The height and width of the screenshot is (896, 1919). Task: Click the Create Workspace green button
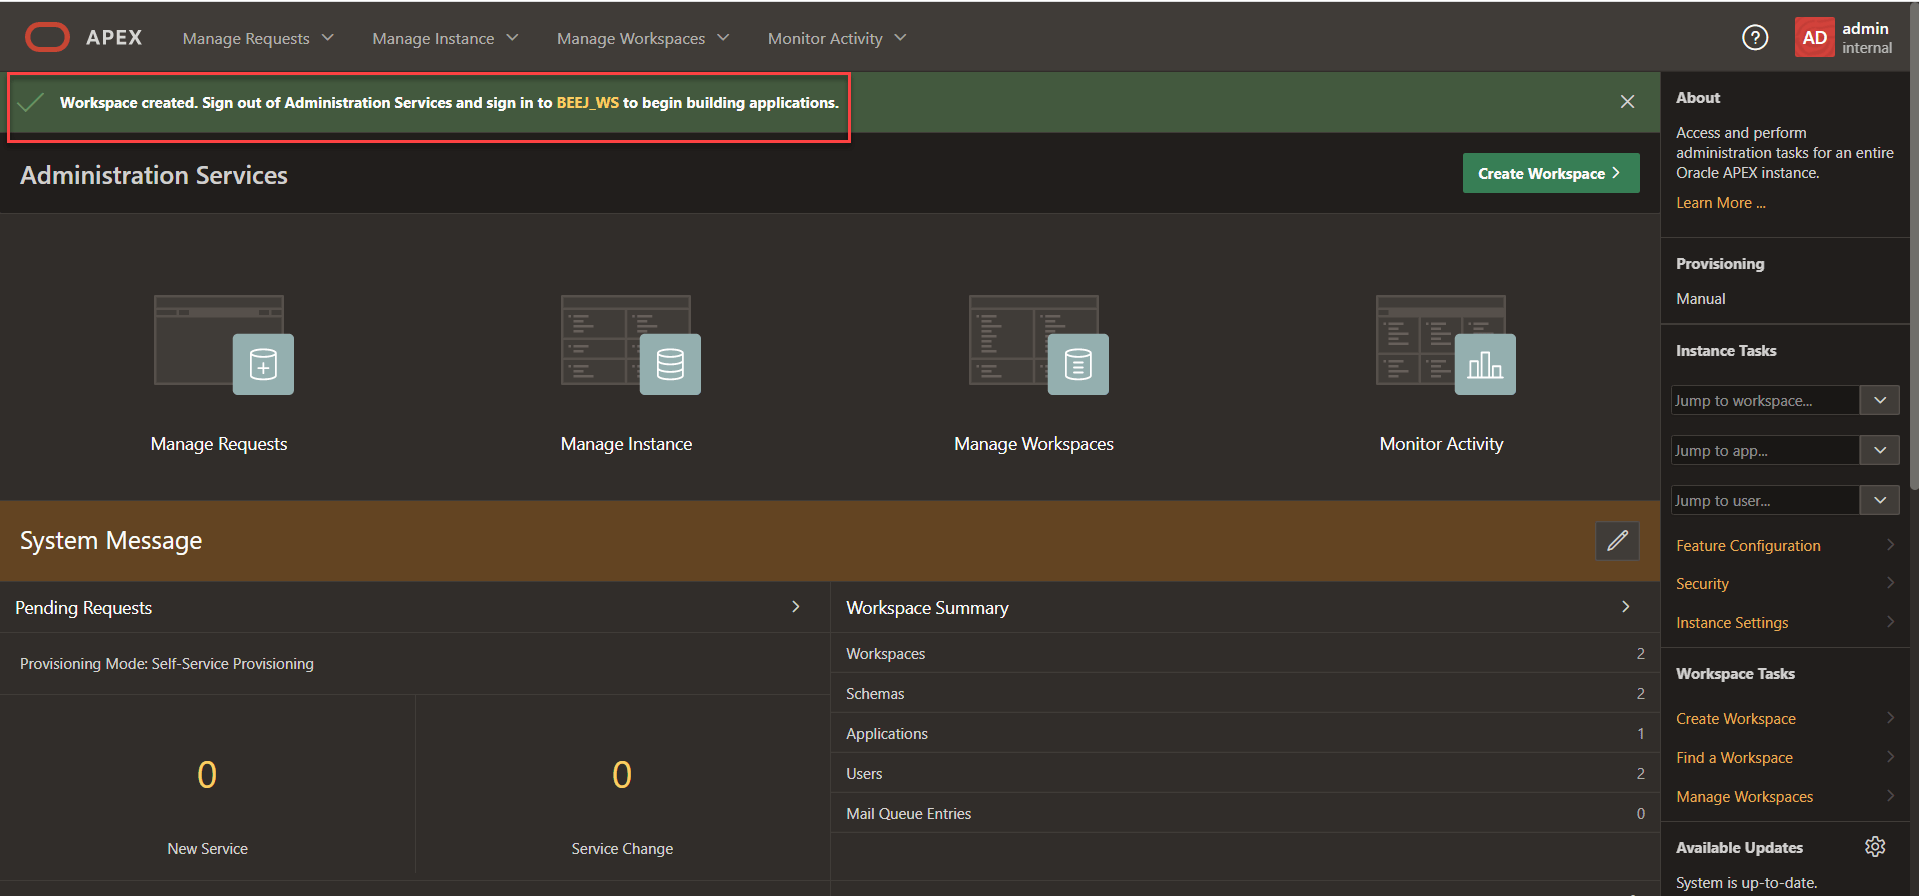1551,173
